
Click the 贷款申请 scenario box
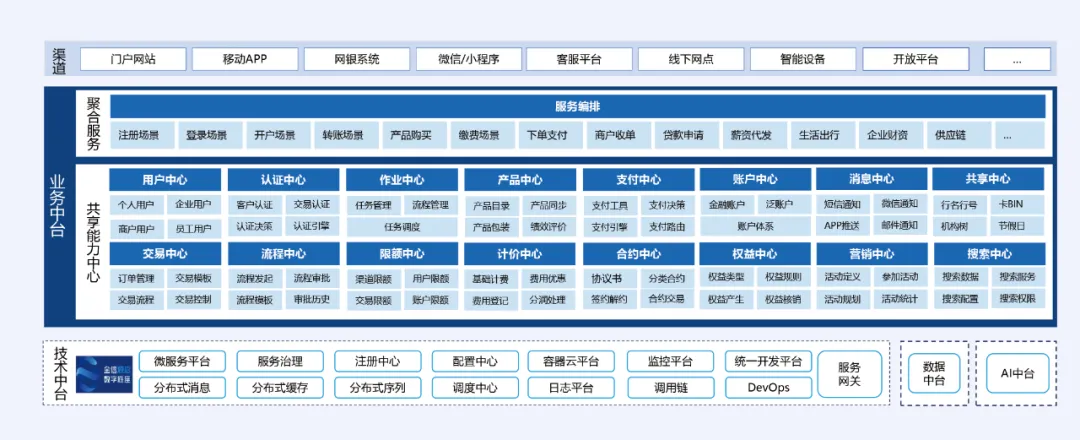683,135
